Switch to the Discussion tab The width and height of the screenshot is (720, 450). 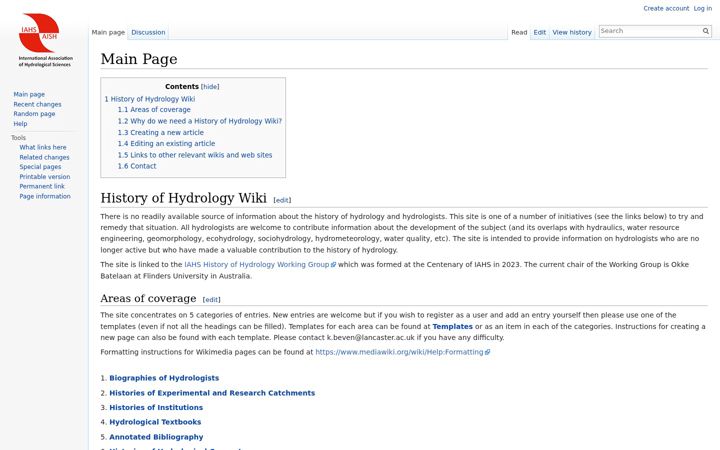pos(148,33)
